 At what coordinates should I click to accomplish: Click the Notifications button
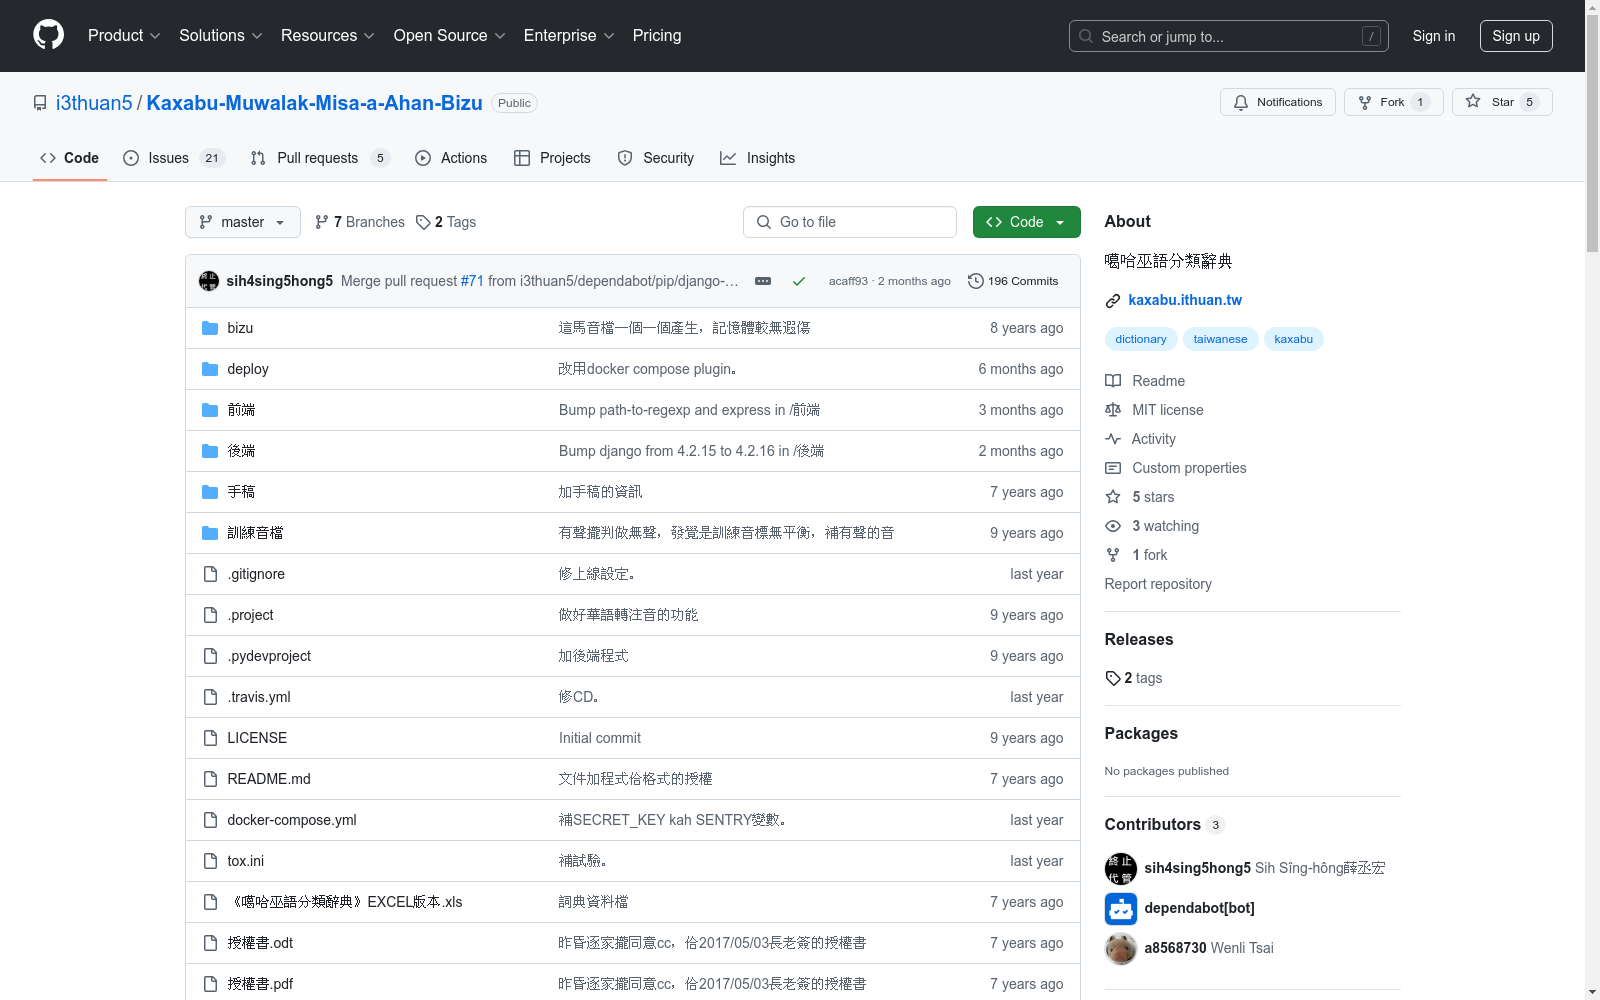click(x=1278, y=102)
